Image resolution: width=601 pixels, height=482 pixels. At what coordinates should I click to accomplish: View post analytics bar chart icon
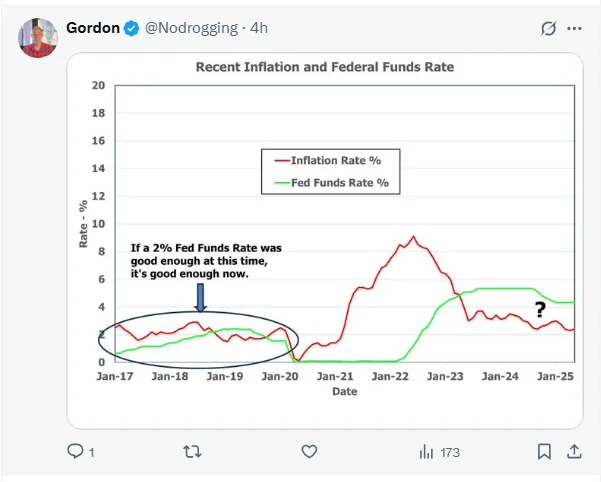coord(425,451)
